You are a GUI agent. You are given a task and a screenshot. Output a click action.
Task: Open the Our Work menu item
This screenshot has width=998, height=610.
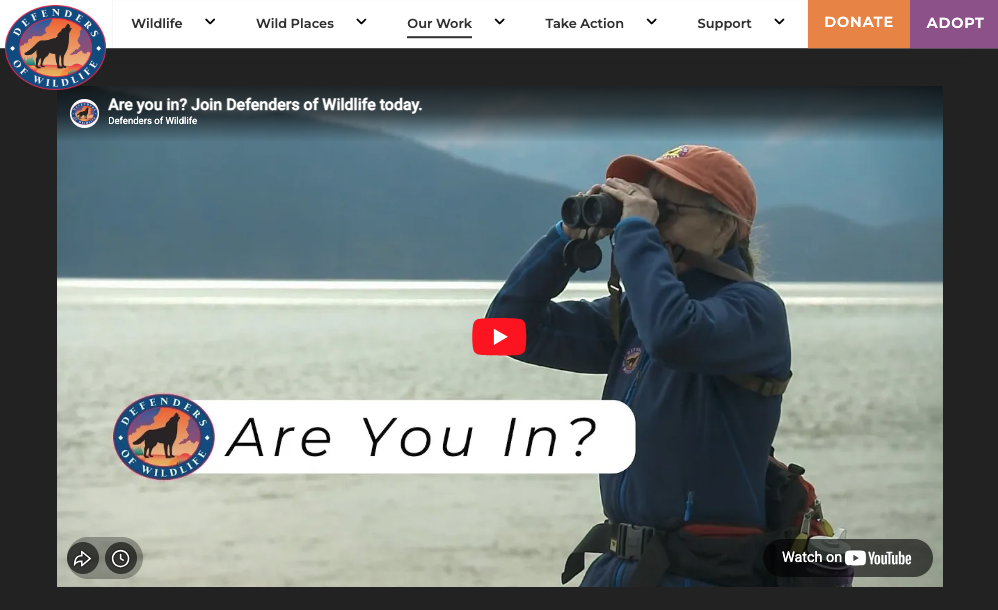439,24
